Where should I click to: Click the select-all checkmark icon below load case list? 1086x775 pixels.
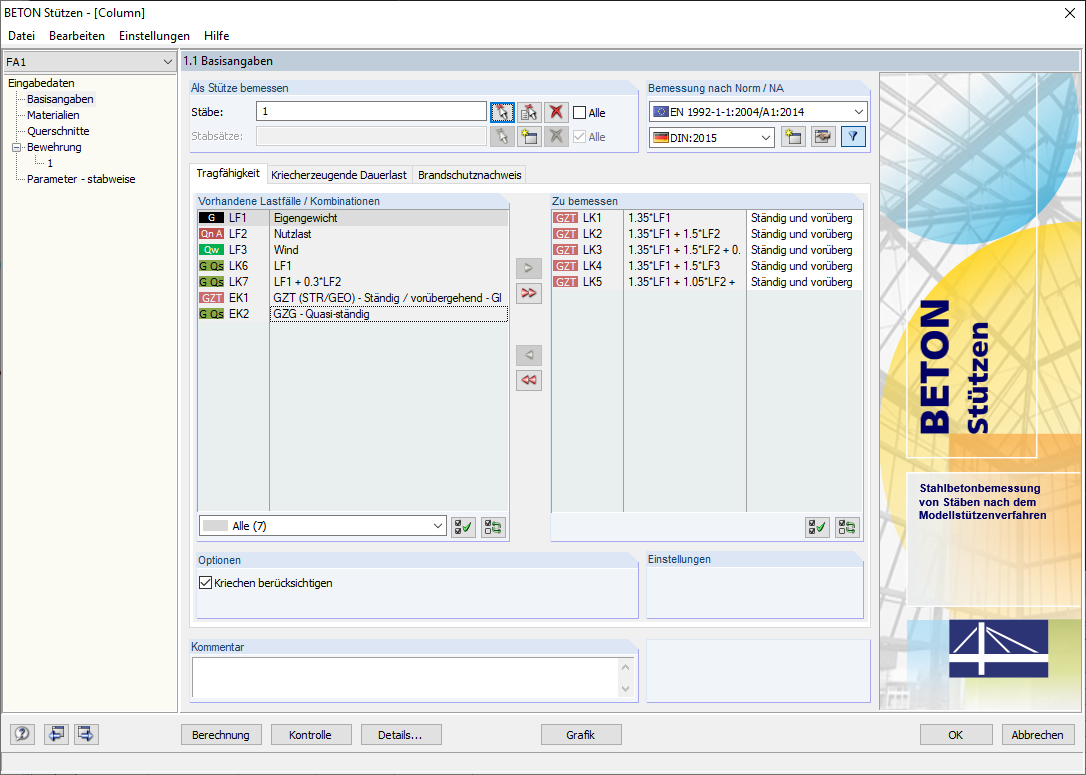click(x=463, y=526)
